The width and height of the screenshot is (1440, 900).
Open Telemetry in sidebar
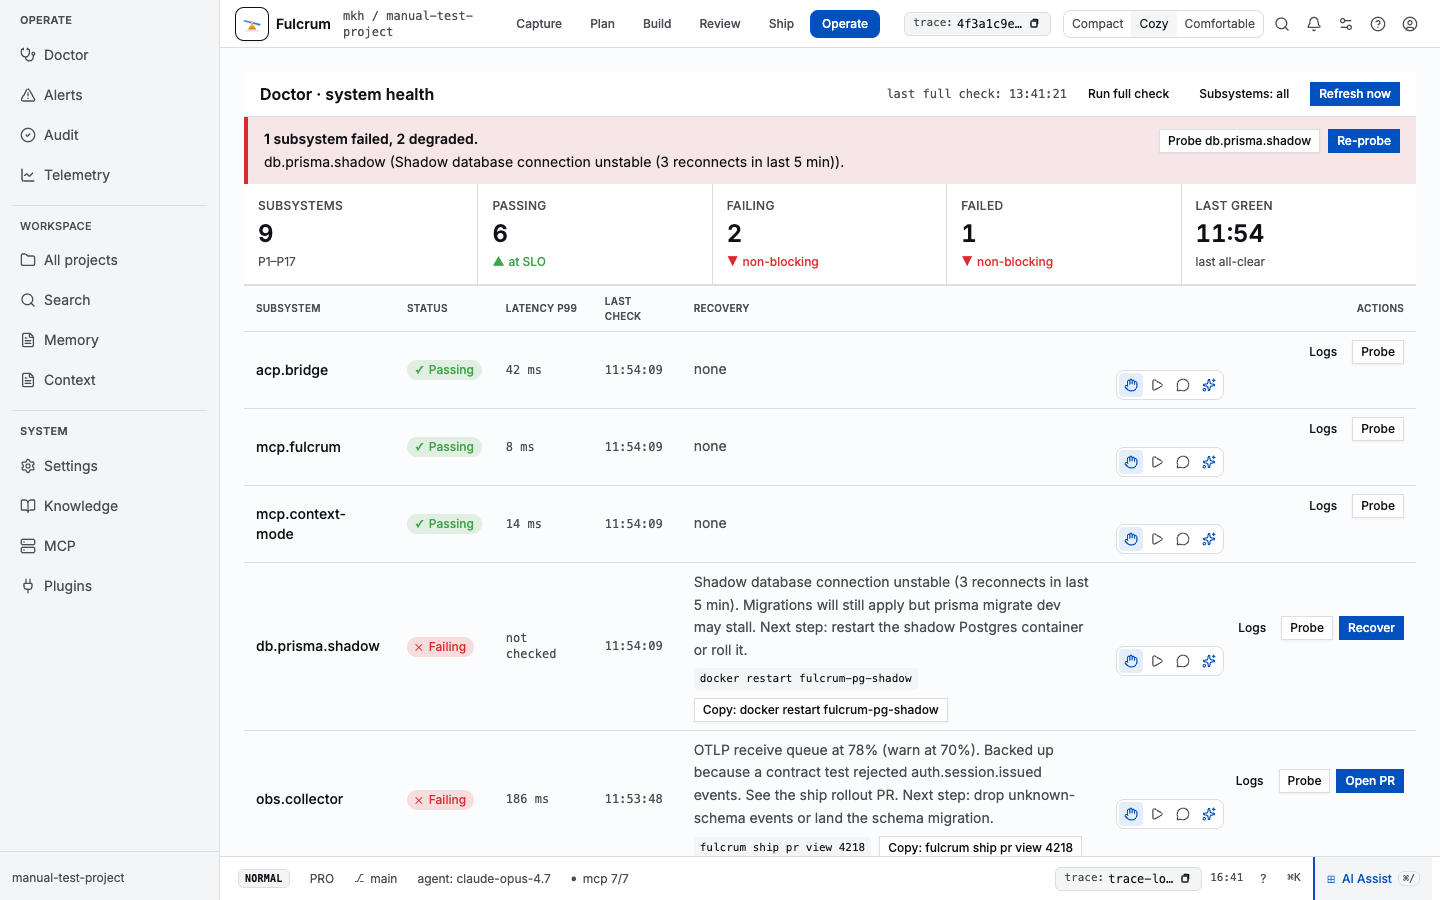[110, 175]
